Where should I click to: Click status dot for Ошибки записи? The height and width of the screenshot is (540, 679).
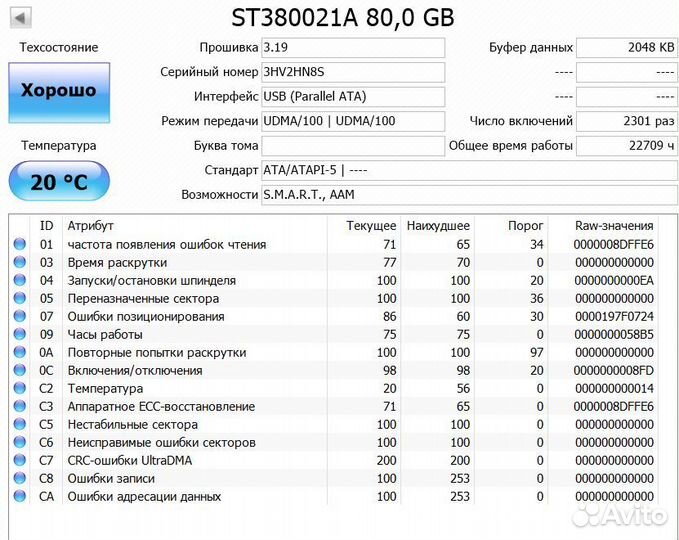tap(19, 478)
